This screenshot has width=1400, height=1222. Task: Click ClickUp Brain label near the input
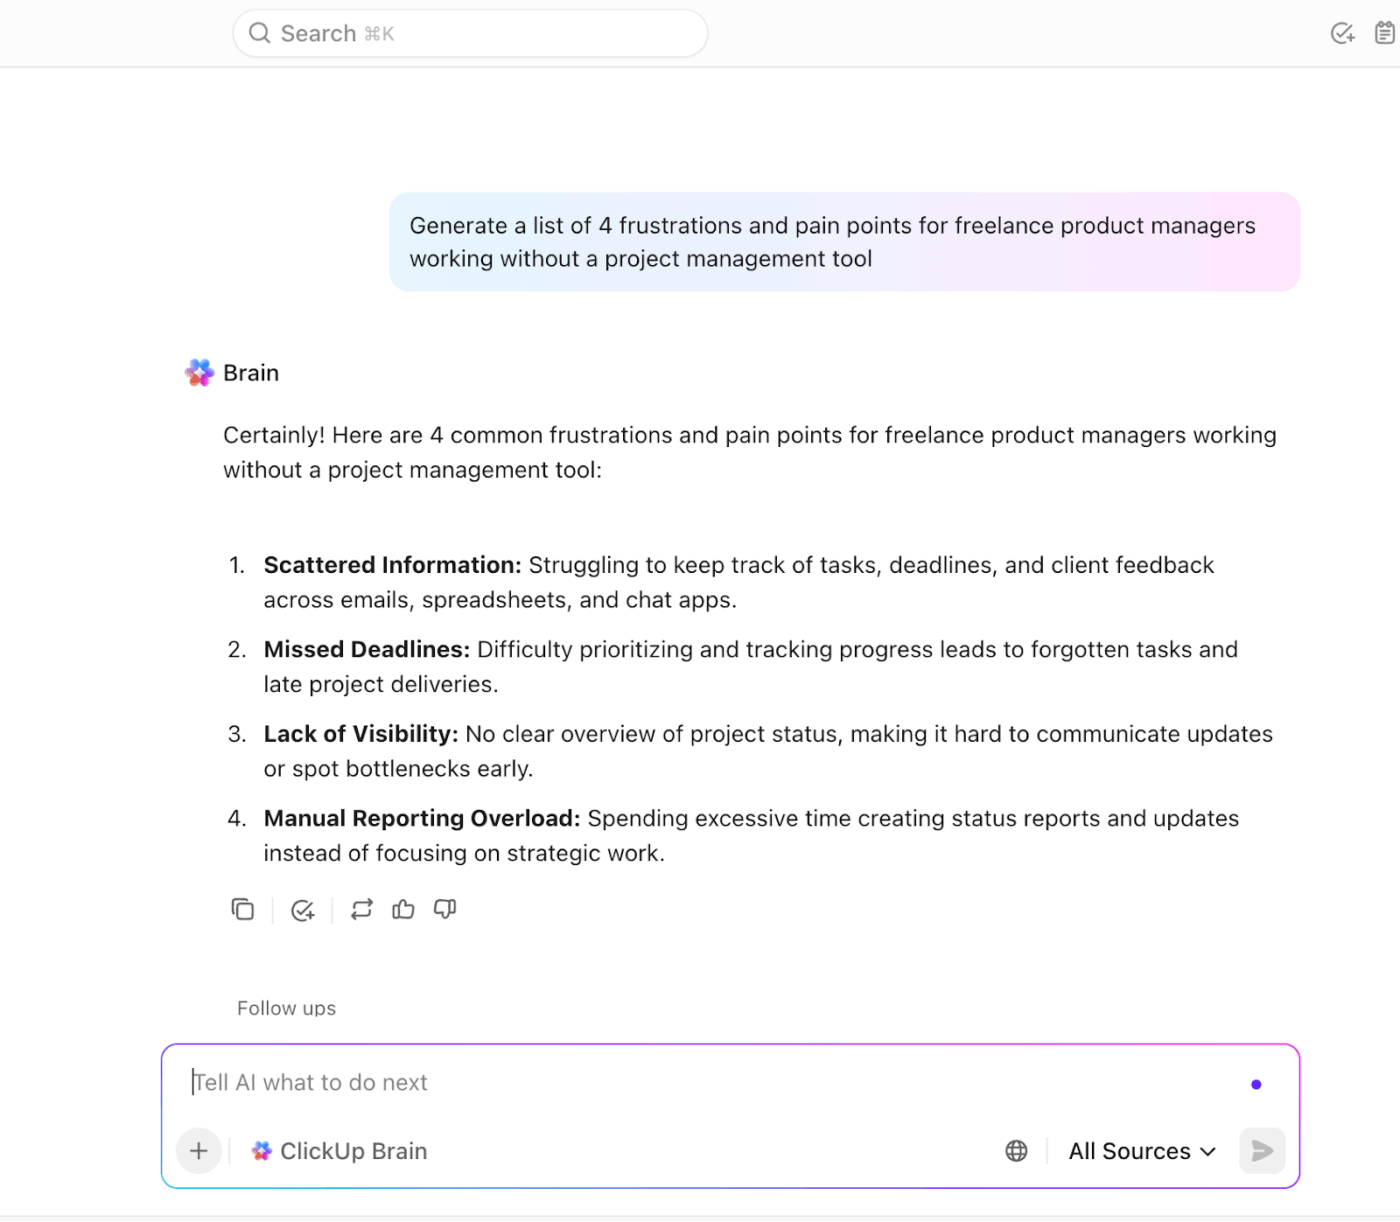pyautogui.click(x=352, y=1151)
